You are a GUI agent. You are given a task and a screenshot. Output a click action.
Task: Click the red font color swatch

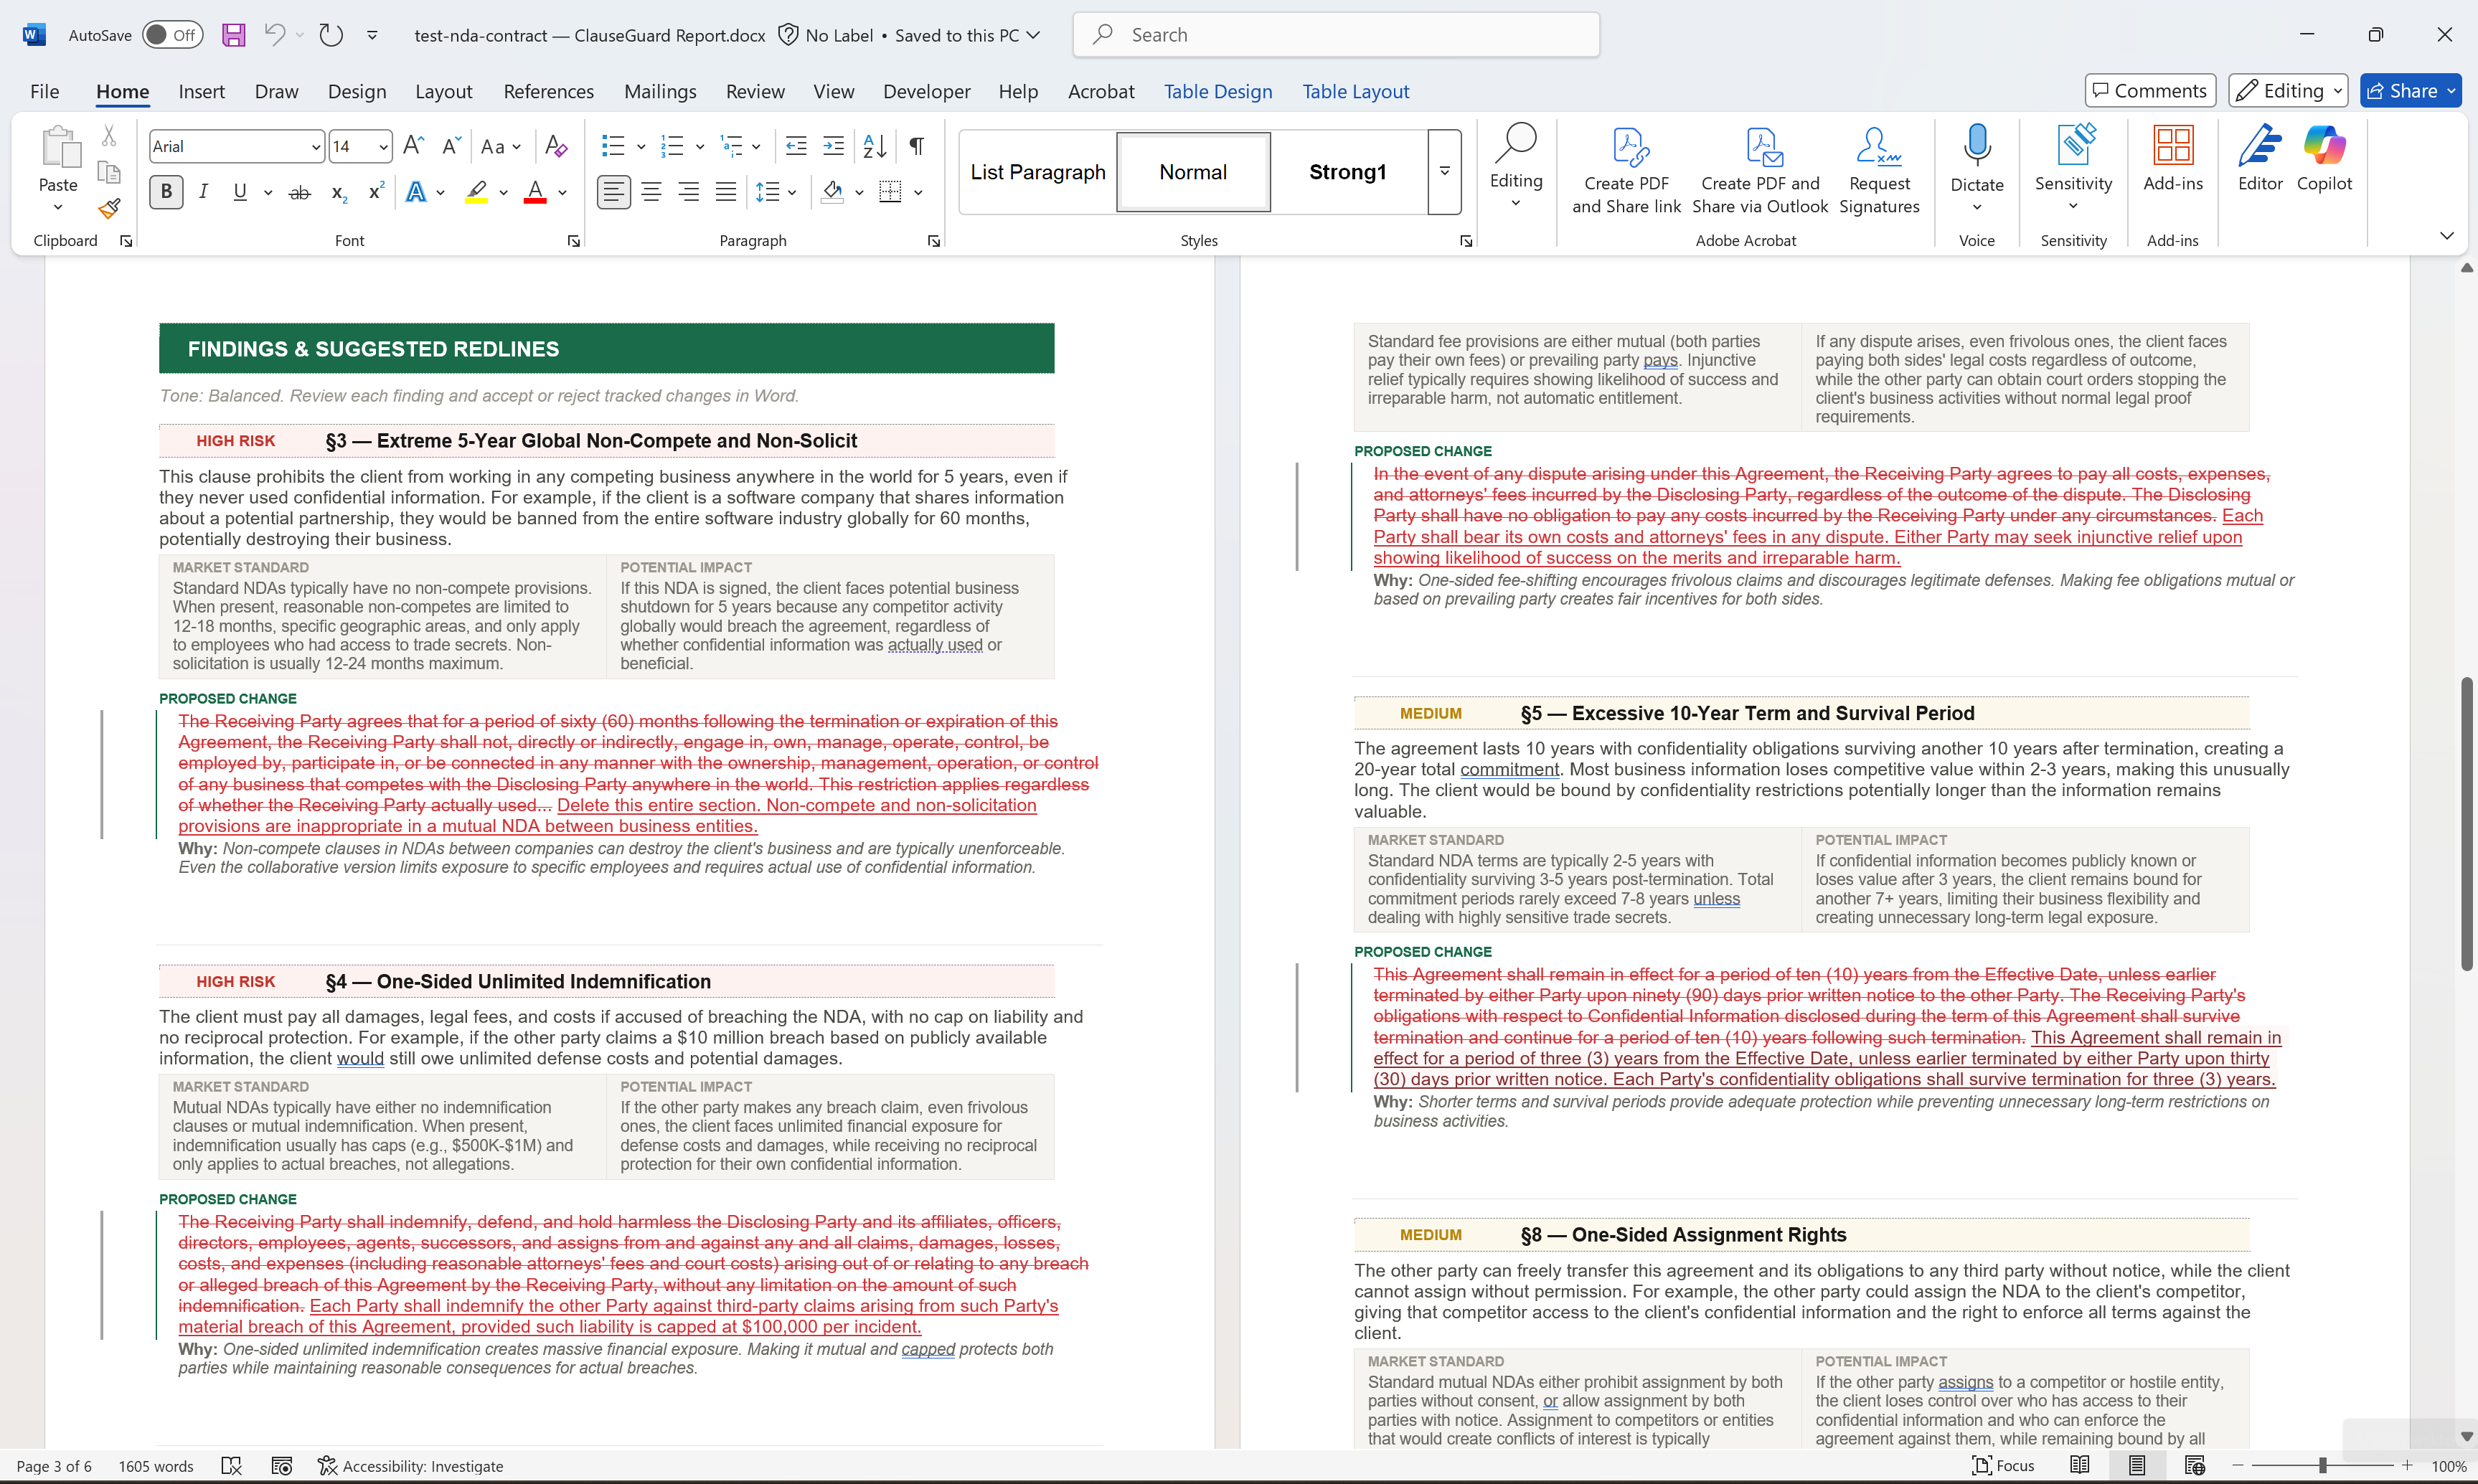(535, 192)
